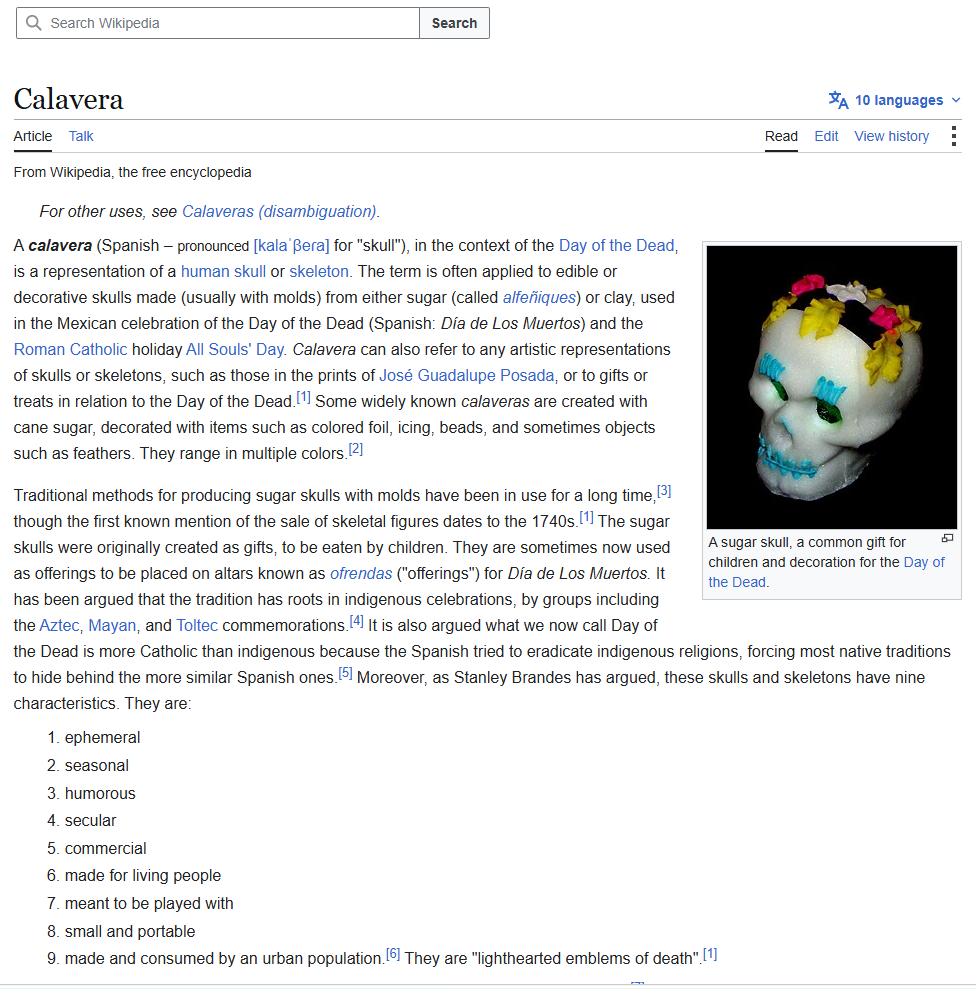Click the Calavera page heading
This screenshot has height=989, width=976.
(x=69, y=99)
